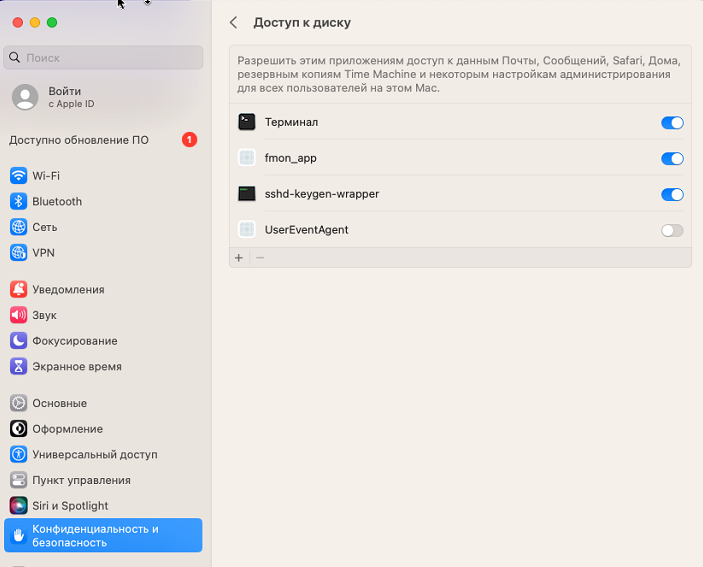Screen dimensions: 703x567
Task: Click the Поиск search field
Action: point(104,58)
